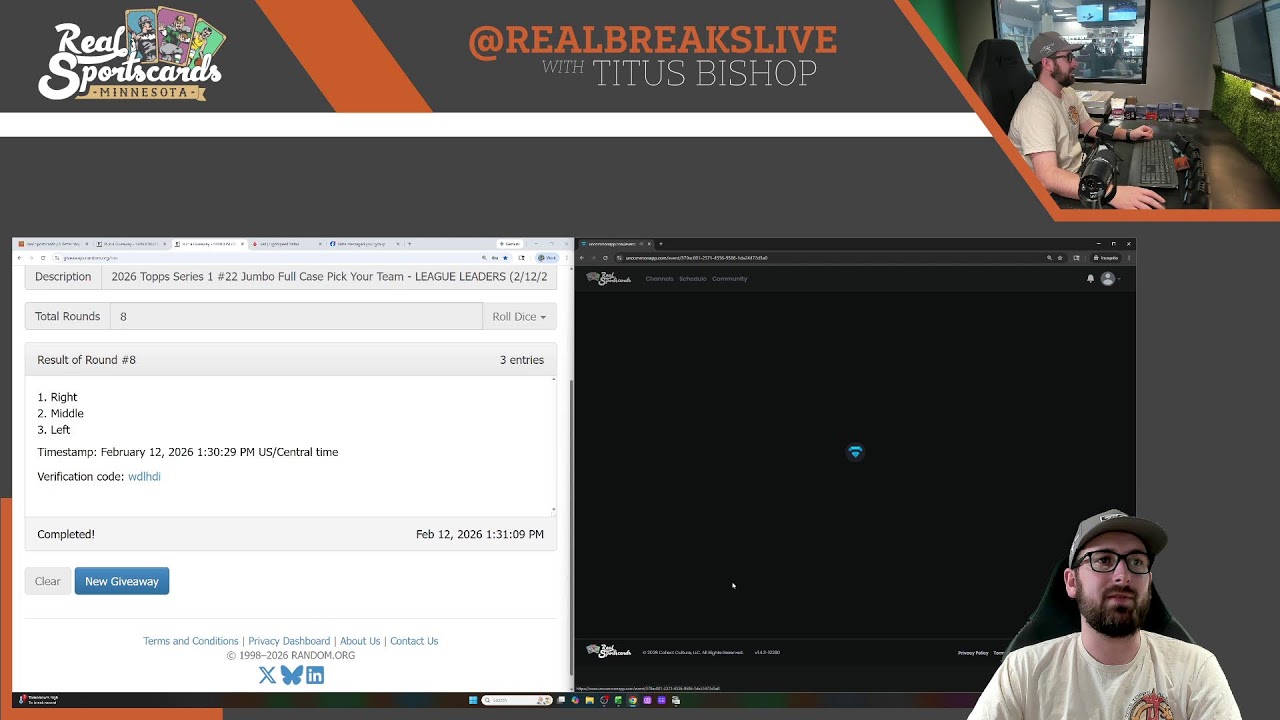Open the Schedule menu item
The image size is (1280, 720).
pos(693,279)
